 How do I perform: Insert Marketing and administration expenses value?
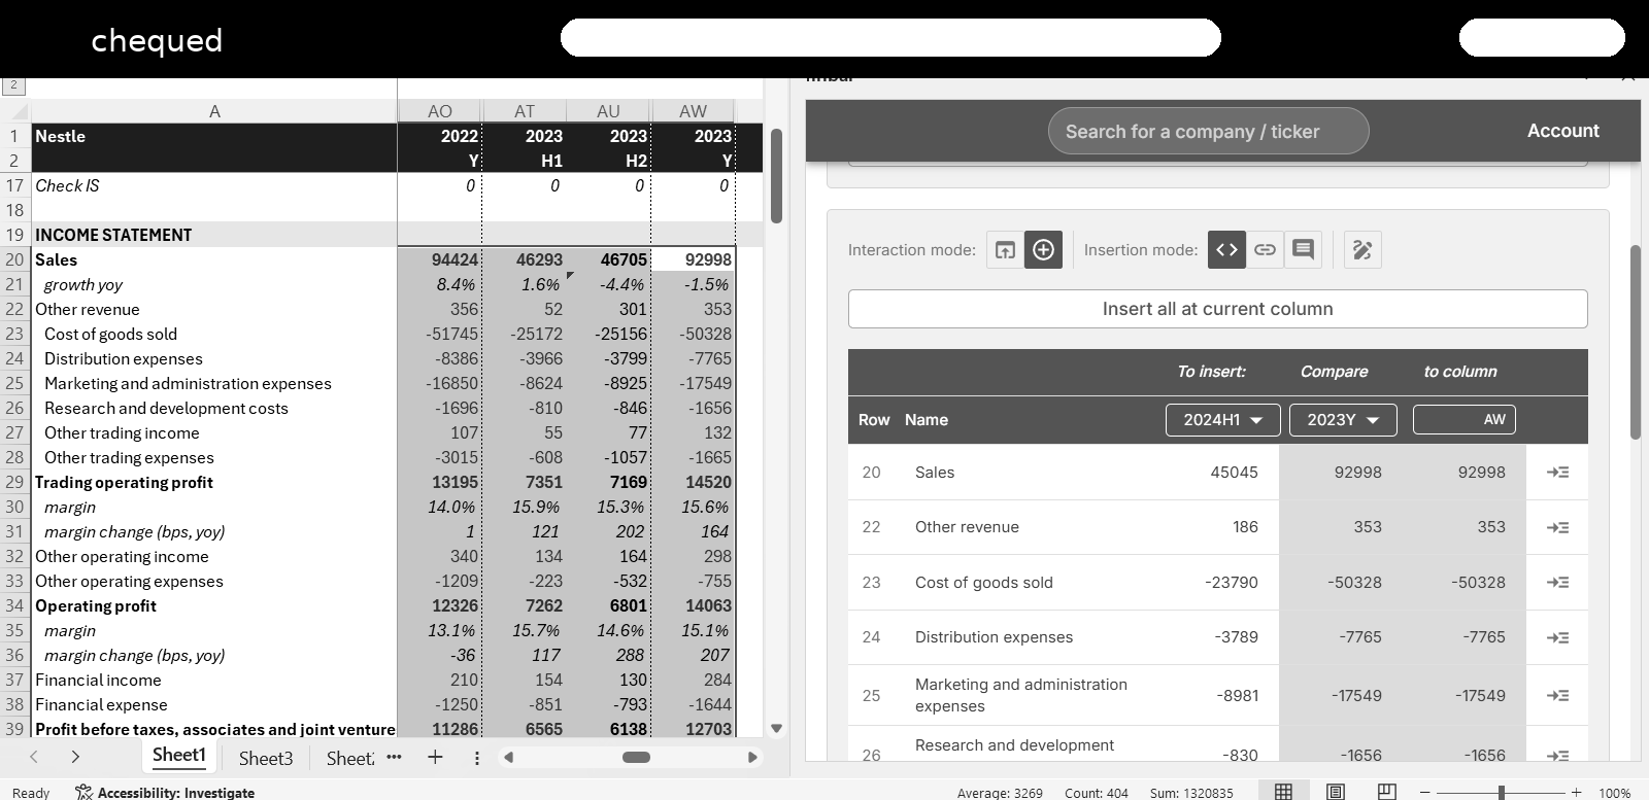coord(1558,695)
